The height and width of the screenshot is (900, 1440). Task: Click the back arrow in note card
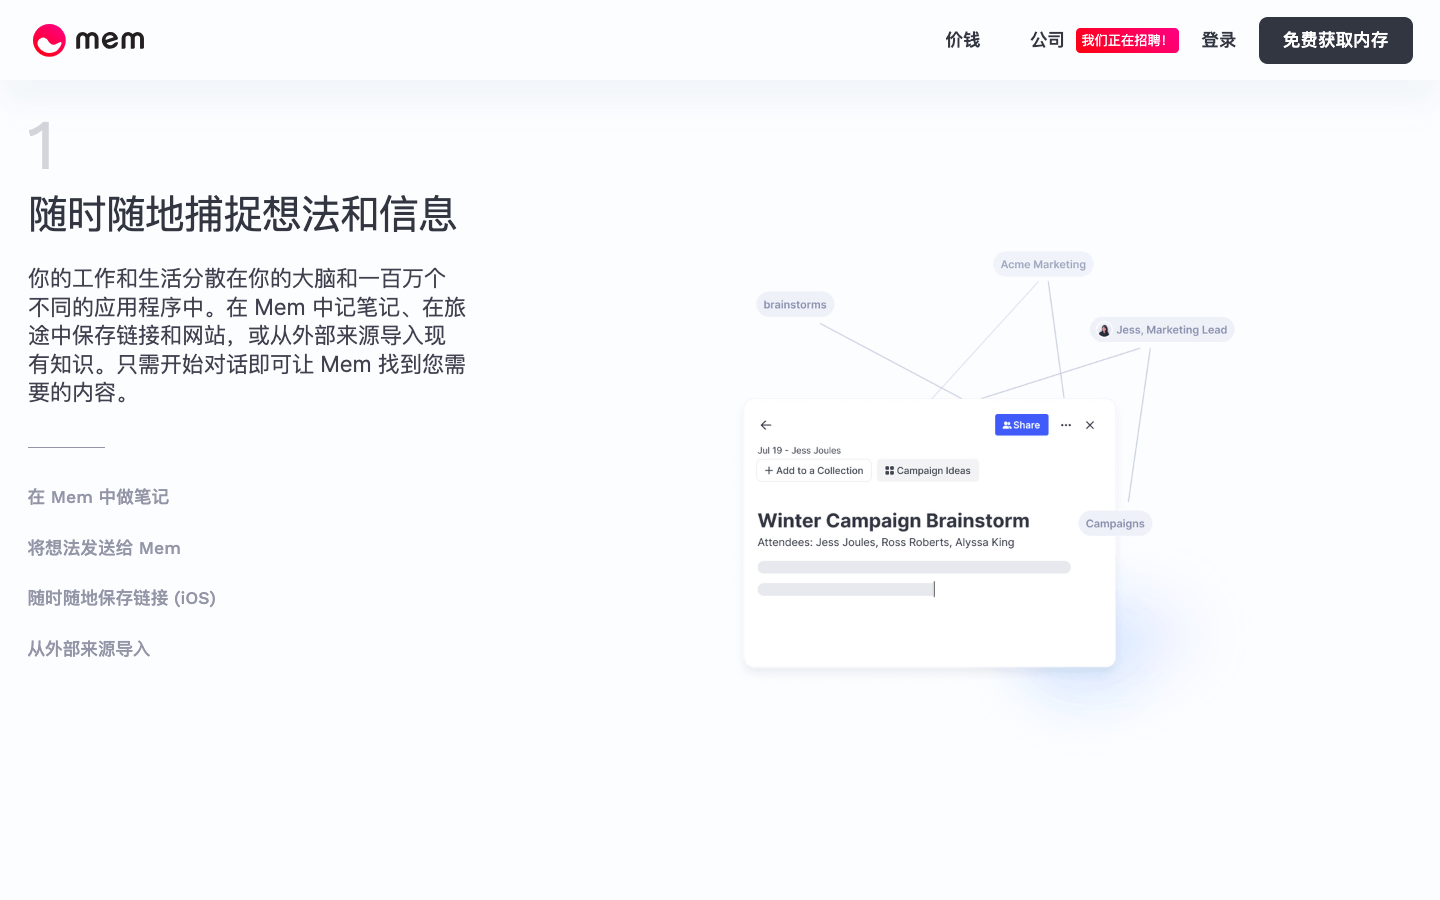766,425
